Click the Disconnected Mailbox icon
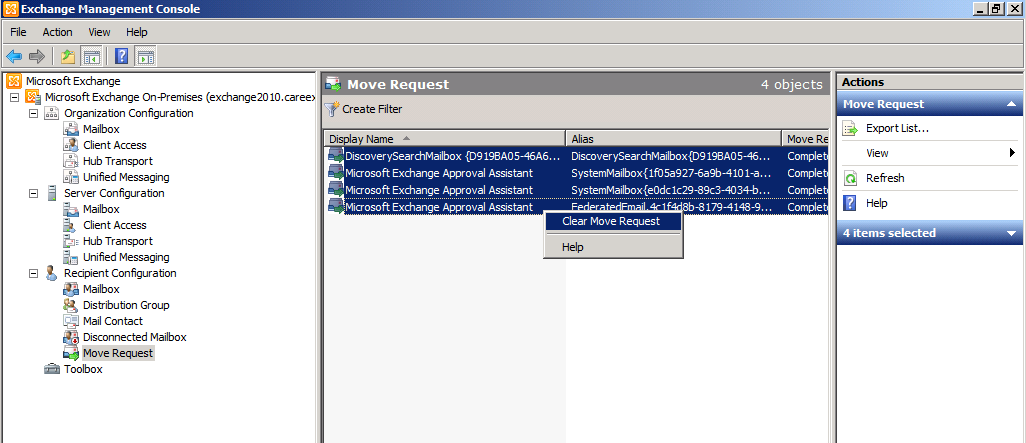This screenshot has height=443, width=1026. (x=71, y=337)
